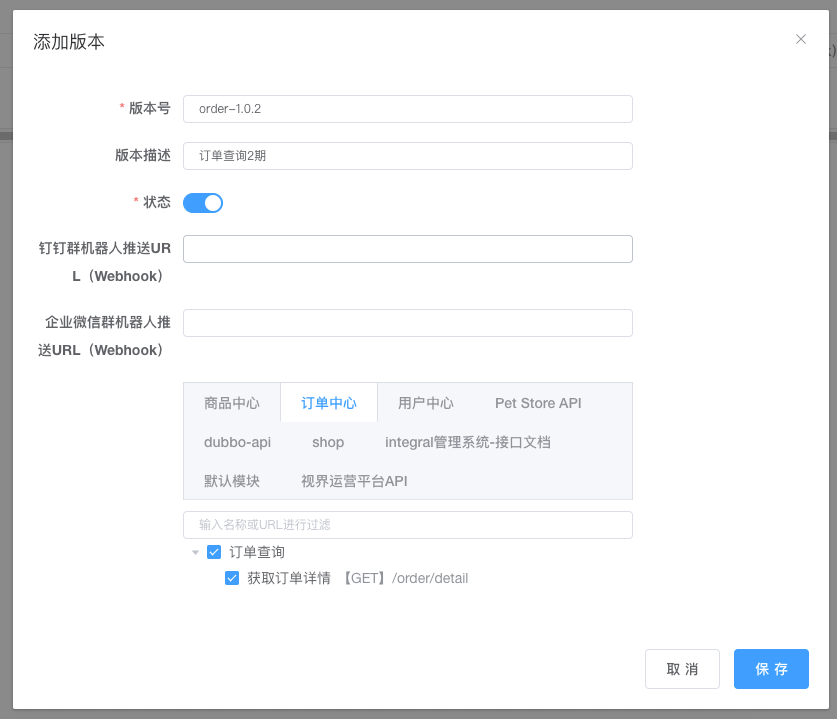This screenshot has height=719, width=837.
Task: Open the 视界运营平台API tab
Action: coord(354,481)
